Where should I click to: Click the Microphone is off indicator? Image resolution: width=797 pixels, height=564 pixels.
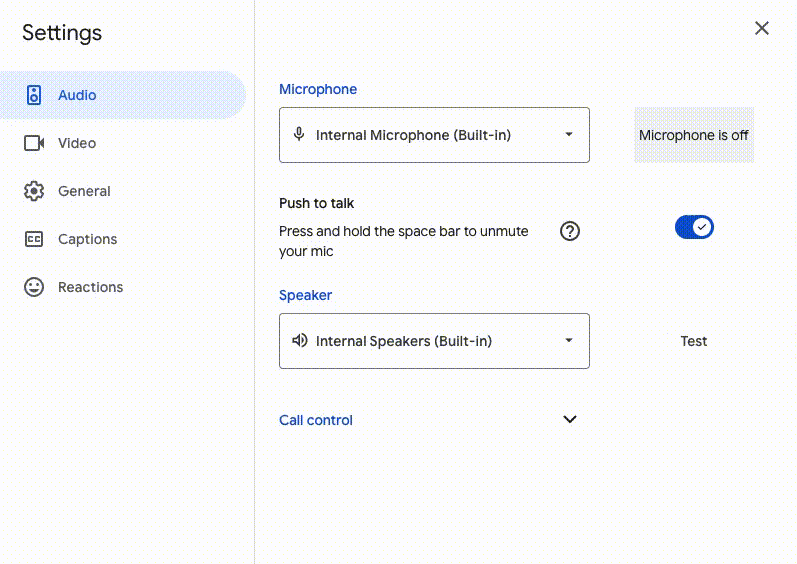click(694, 135)
